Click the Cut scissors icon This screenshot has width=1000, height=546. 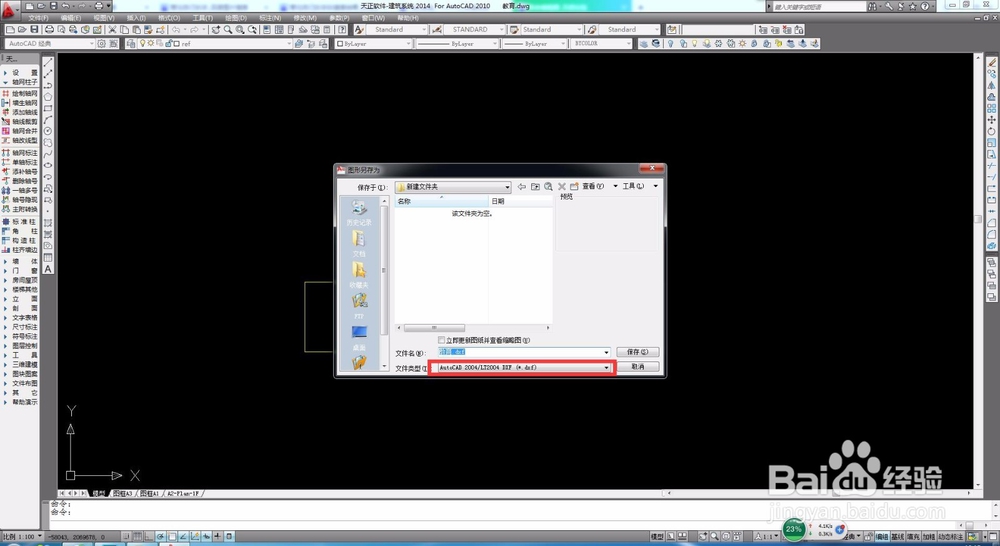(x=112, y=29)
